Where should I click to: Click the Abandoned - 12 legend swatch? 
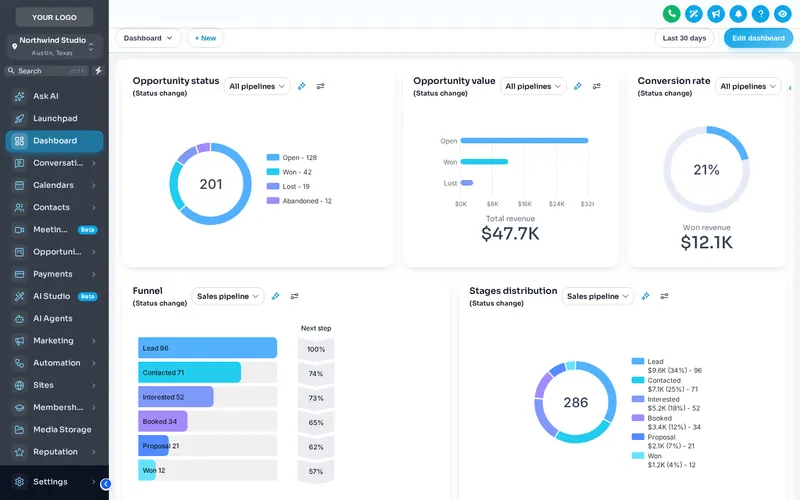273,201
